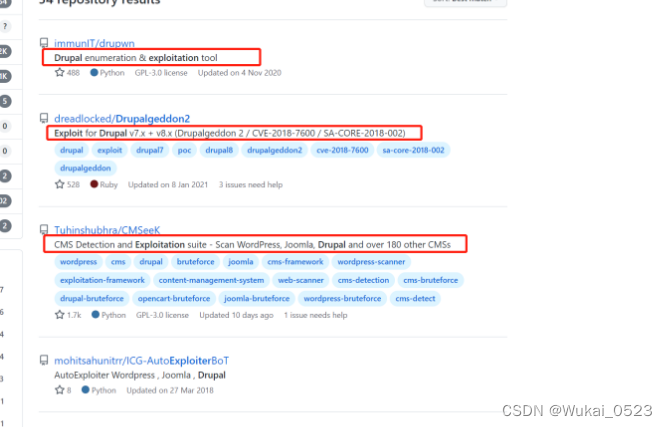
Task: Click the repo icon beside immunIT/drupwn
Action: pos(44,43)
